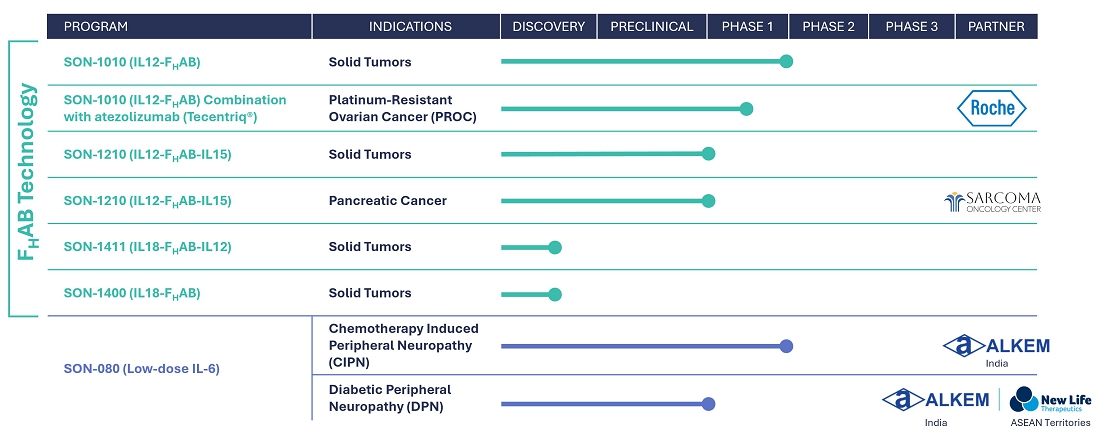
Task: Click the Alkem logo in the CIPN row
Action: (x=996, y=346)
